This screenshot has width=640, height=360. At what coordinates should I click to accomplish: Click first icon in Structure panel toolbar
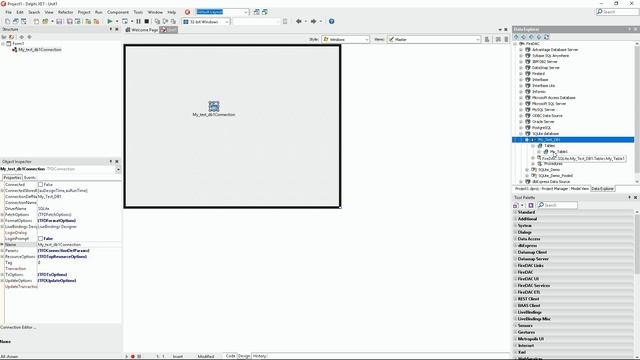4,37
